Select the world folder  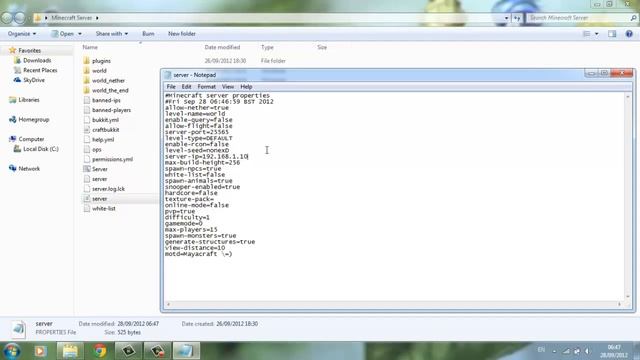[99, 71]
